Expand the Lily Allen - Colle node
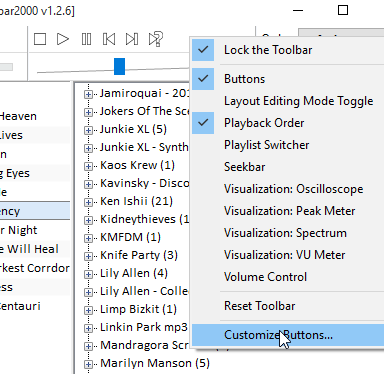384x374 pixels. click(88, 292)
